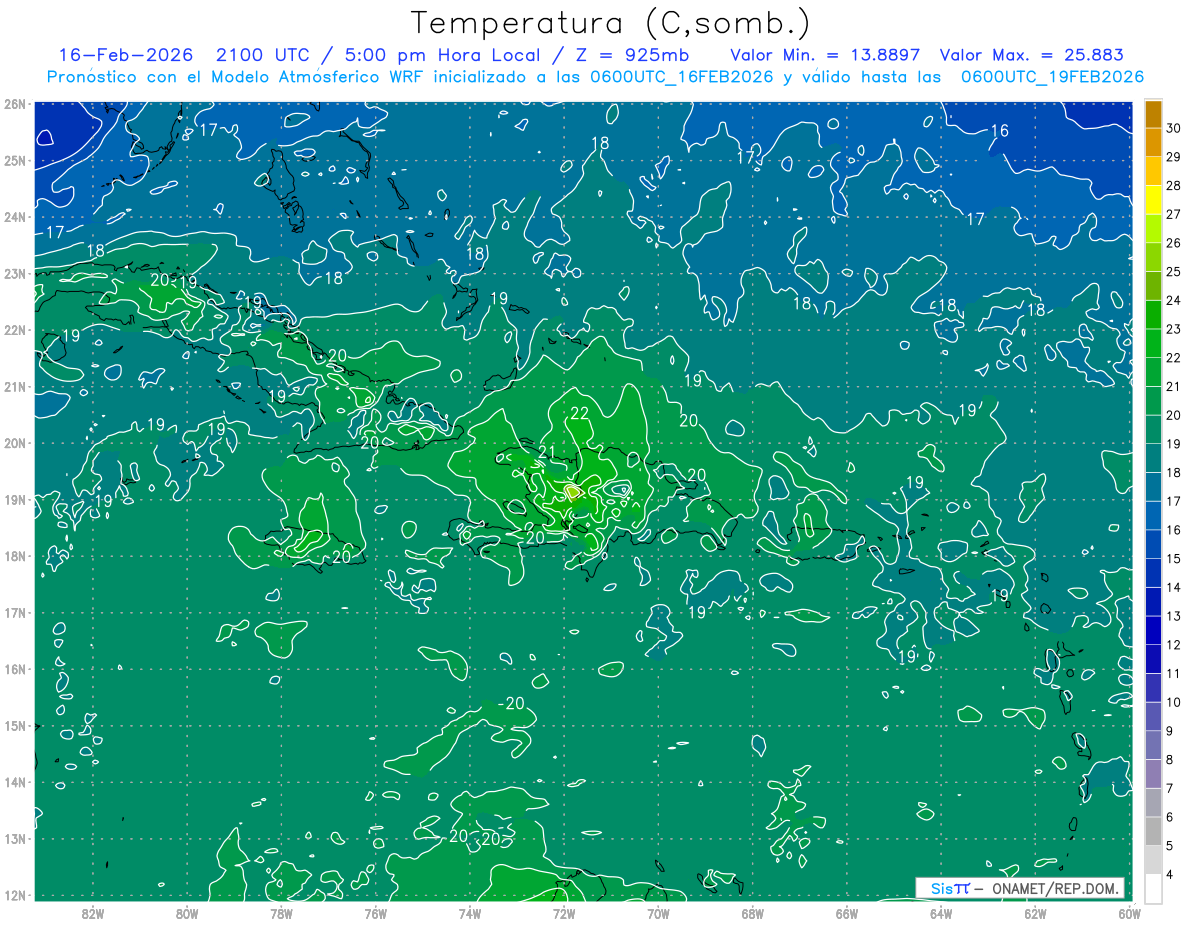1200x927 pixels.
Task: Pick the brown-orange swatch above 30 on scale
Action: (x=1153, y=113)
